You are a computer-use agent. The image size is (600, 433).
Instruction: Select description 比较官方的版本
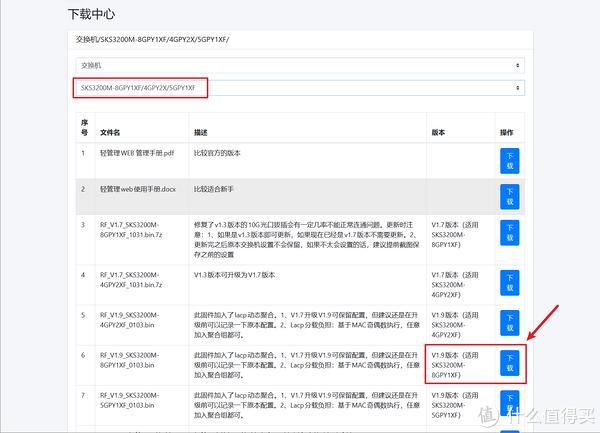pos(217,153)
